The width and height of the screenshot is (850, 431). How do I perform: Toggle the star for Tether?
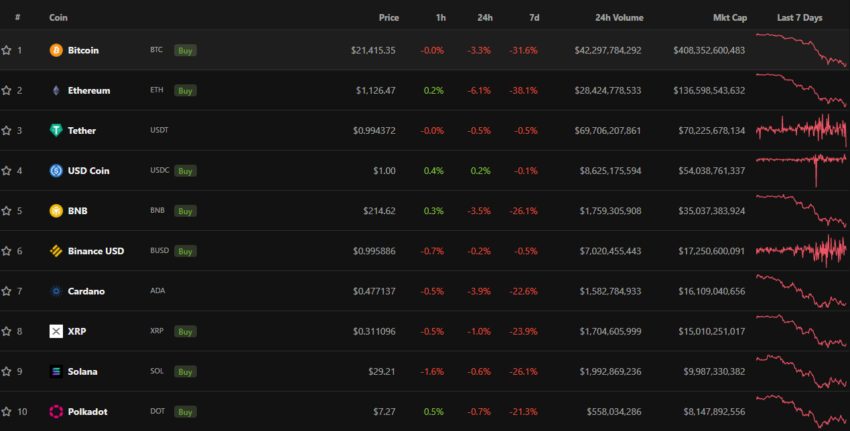click(x=7, y=131)
